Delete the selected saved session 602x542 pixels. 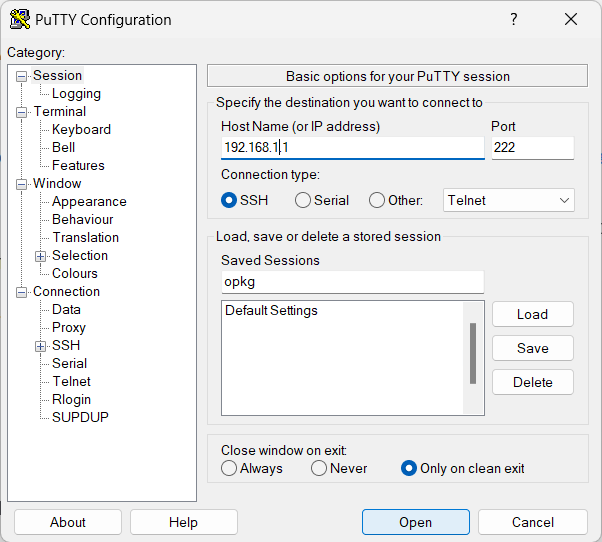point(533,382)
